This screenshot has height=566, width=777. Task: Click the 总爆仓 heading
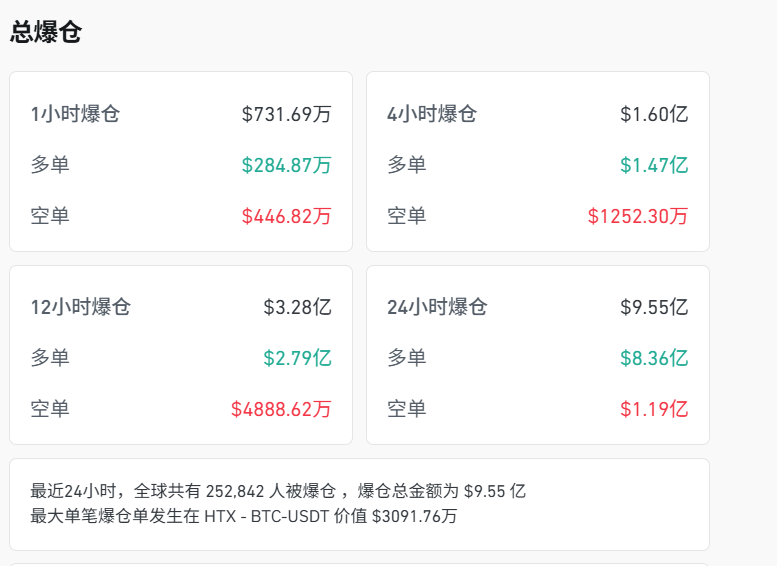(46, 32)
